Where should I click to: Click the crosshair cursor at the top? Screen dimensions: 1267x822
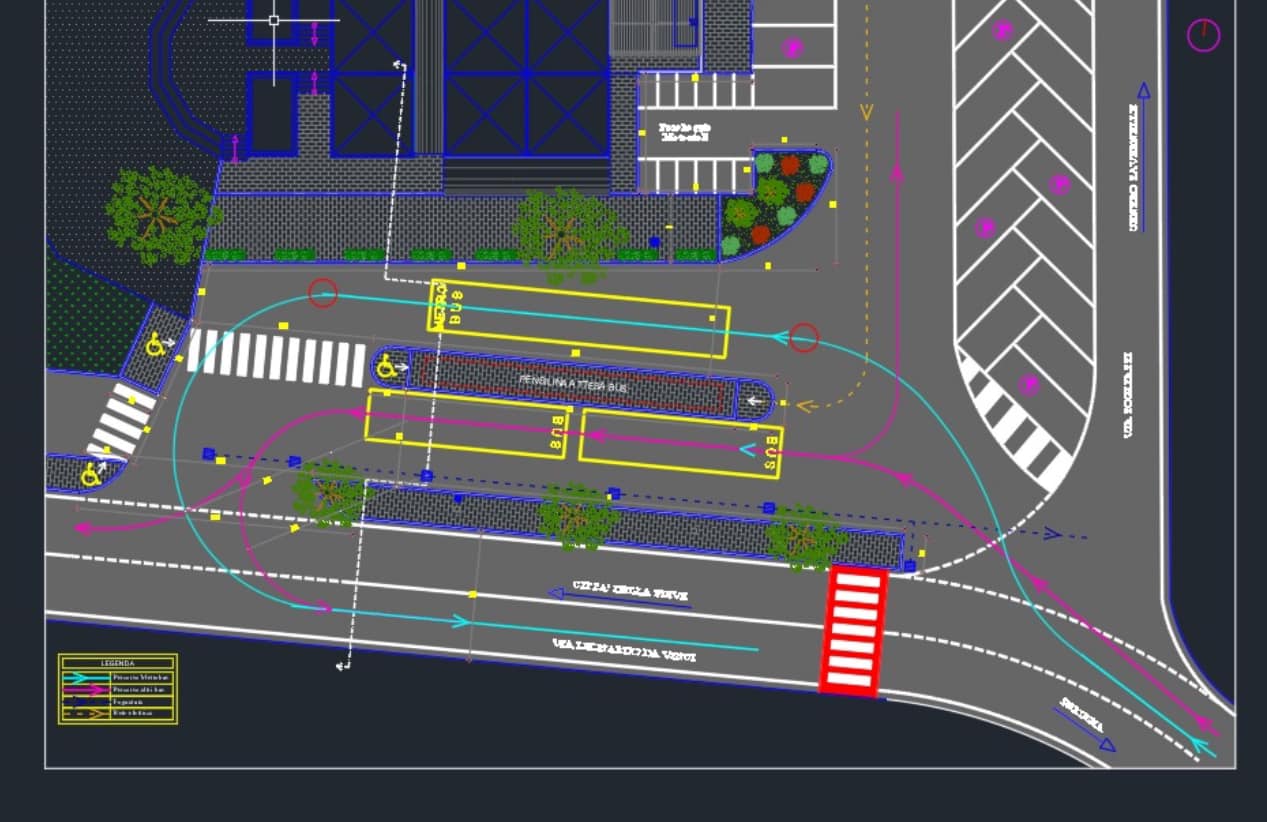point(274,20)
